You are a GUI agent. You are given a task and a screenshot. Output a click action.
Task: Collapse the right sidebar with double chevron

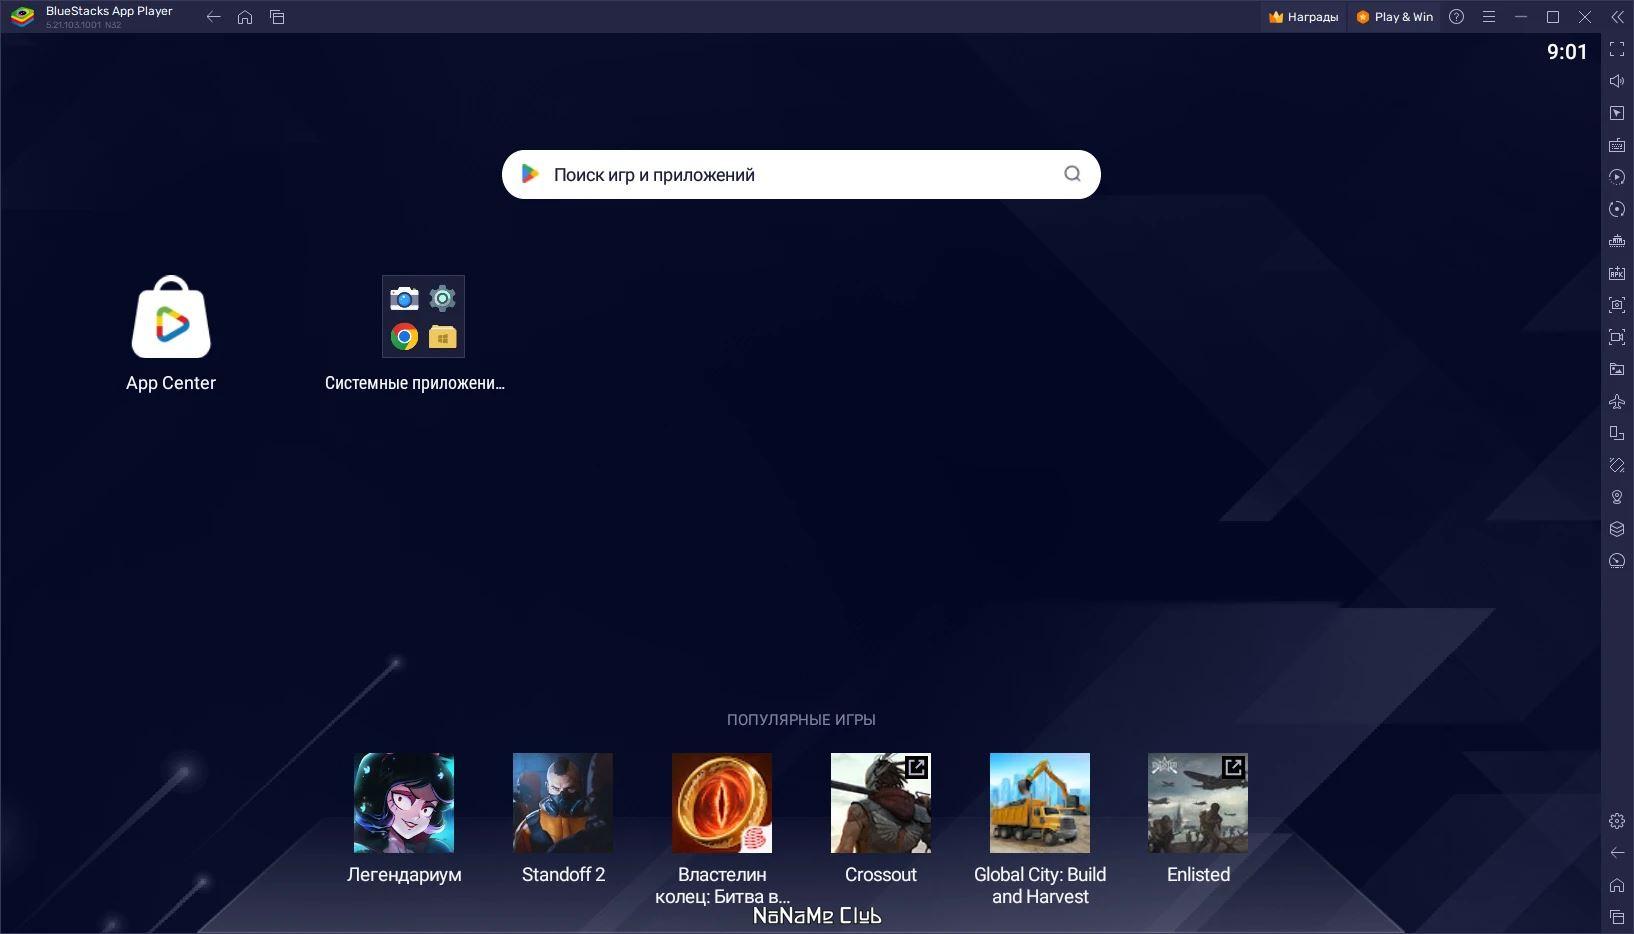pos(1616,17)
